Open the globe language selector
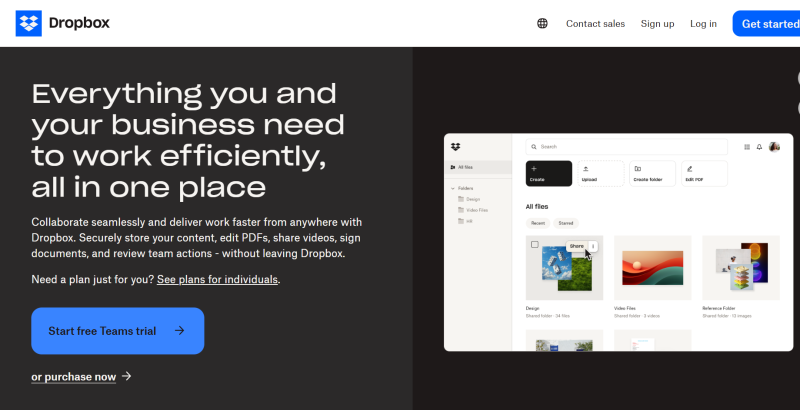The image size is (800, 410). (542, 23)
